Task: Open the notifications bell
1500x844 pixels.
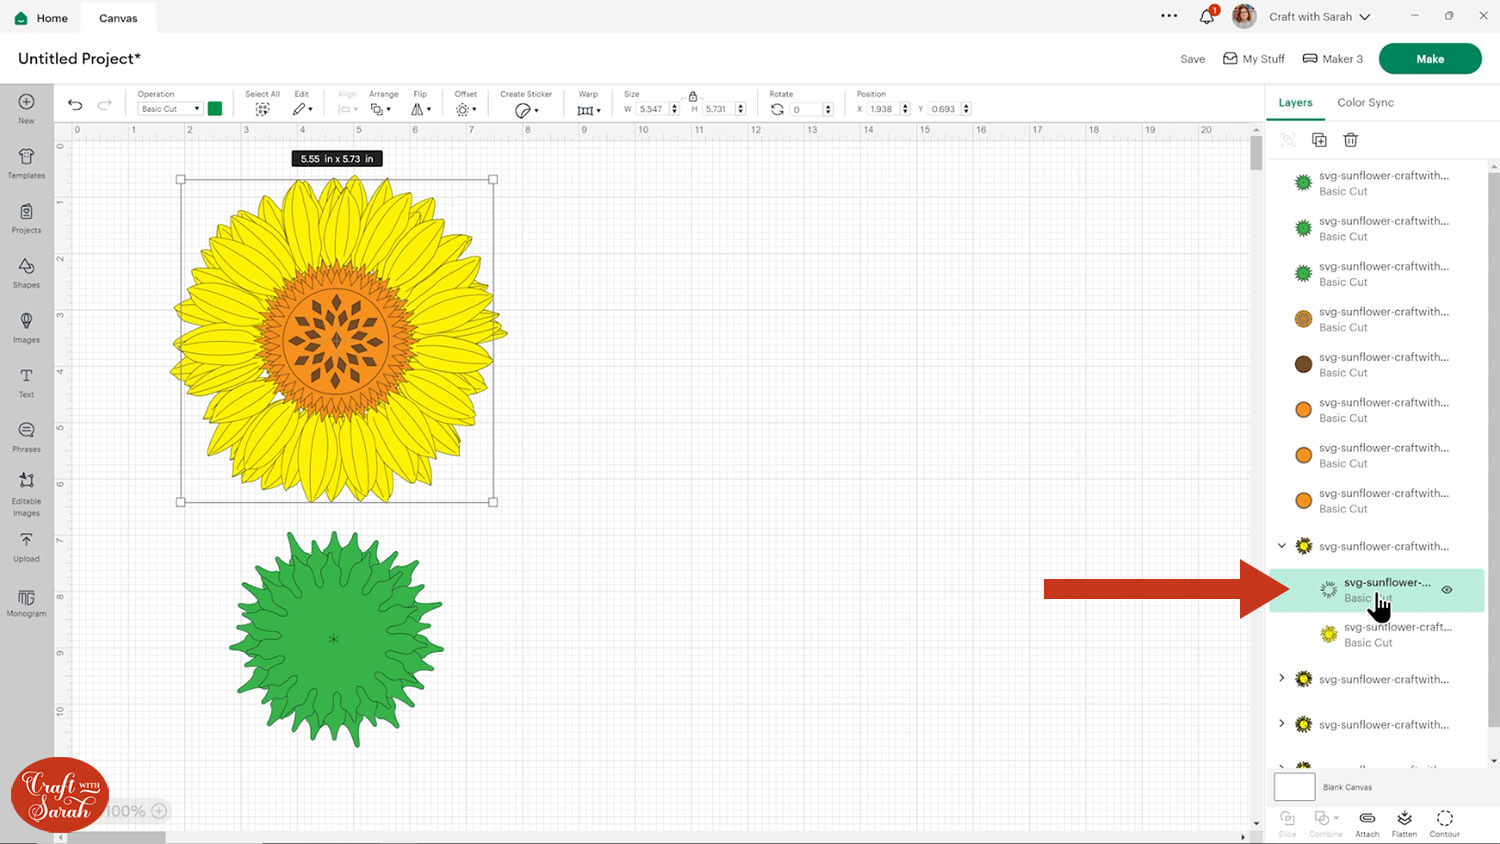Action: click(1207, 17)
